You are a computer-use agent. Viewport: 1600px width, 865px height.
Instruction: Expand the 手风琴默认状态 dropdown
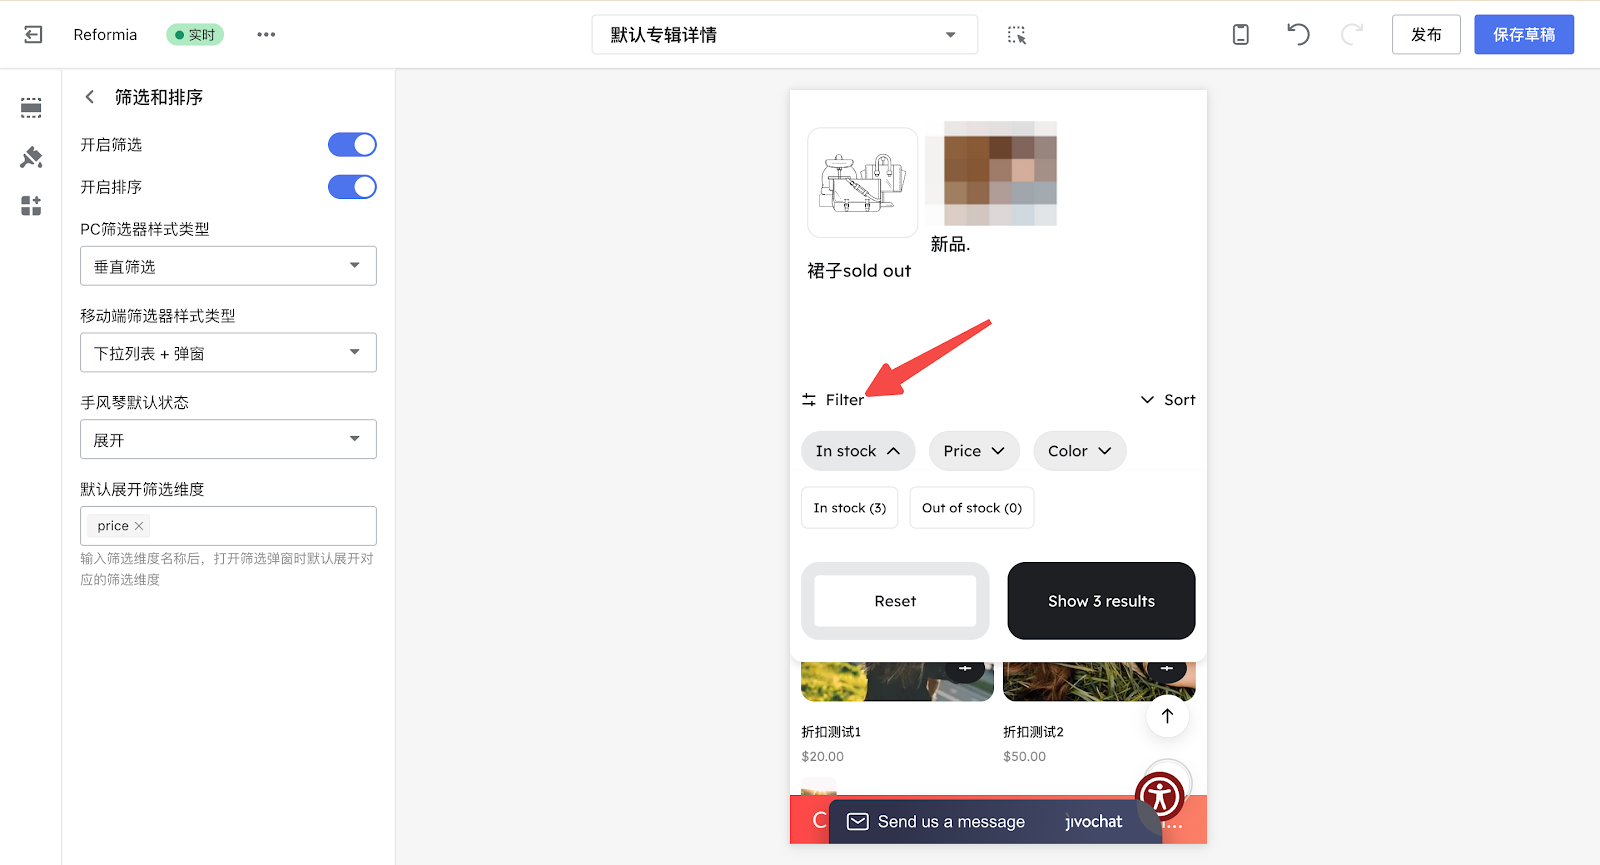point(228,440)
